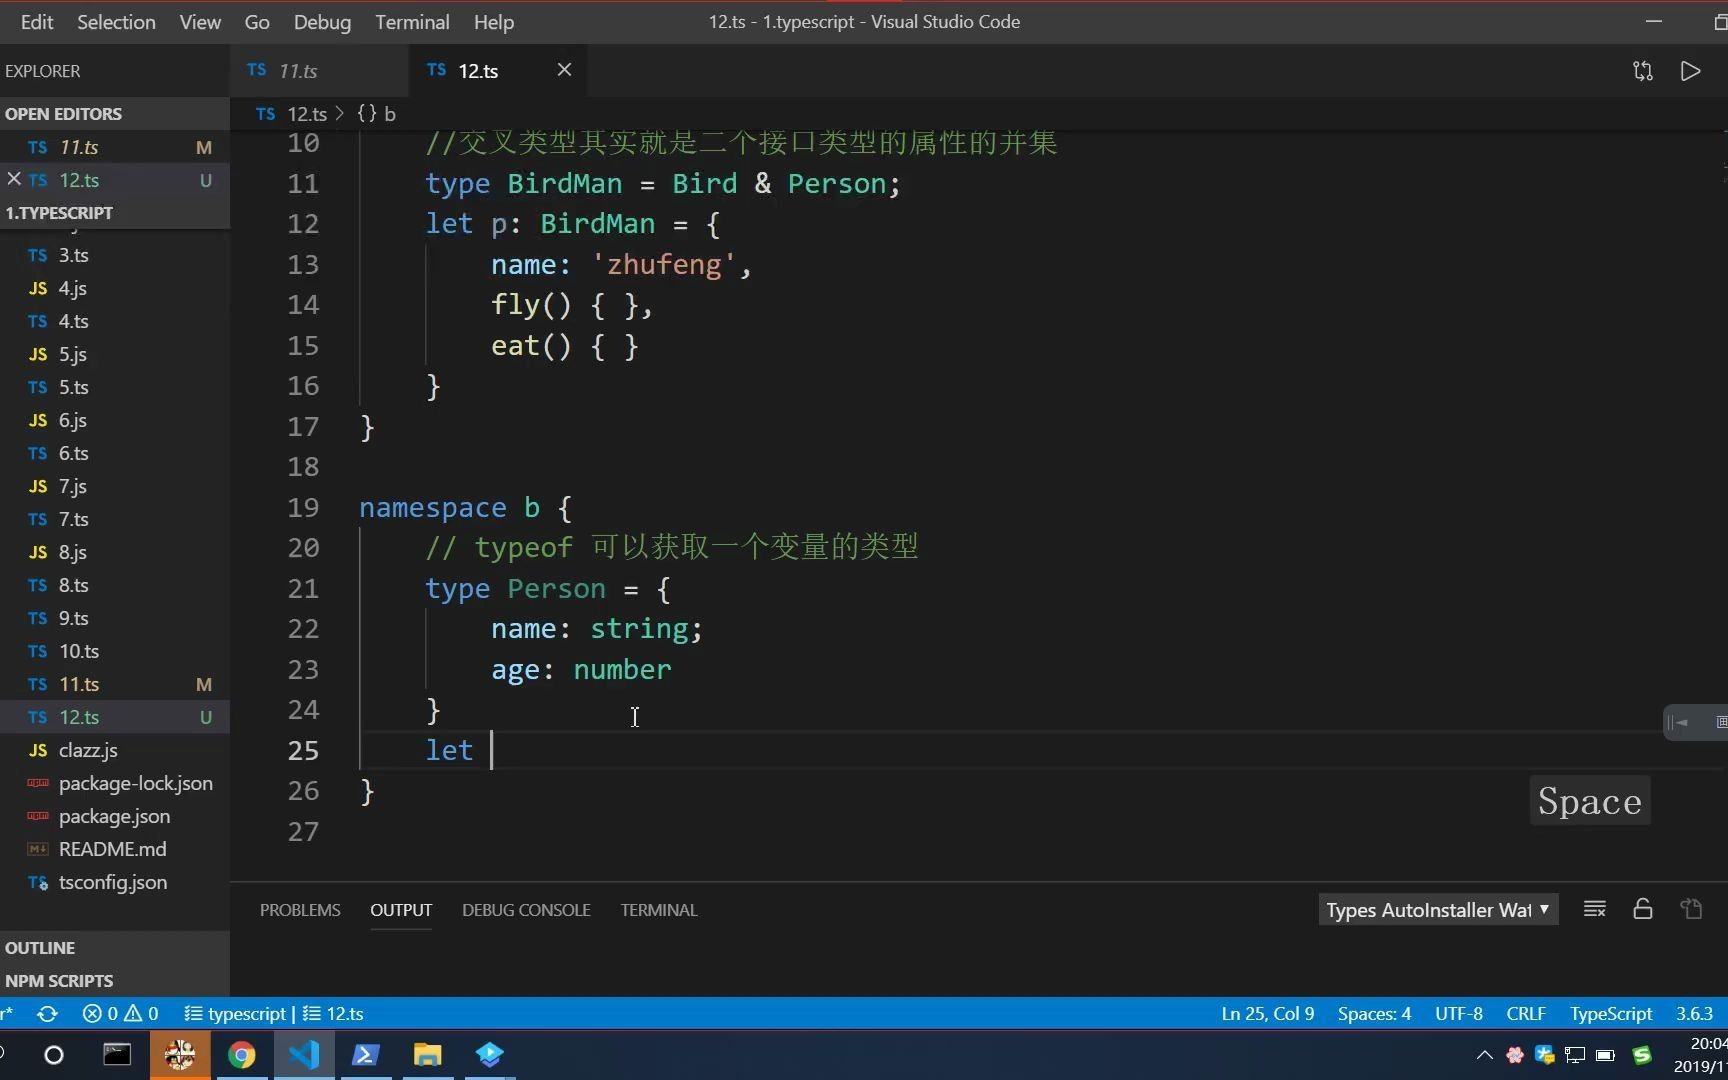Click Ln 25, Col 9 to go to line
The height and width of the screenshot is (1080, 1728).
coord(1266,1013)
